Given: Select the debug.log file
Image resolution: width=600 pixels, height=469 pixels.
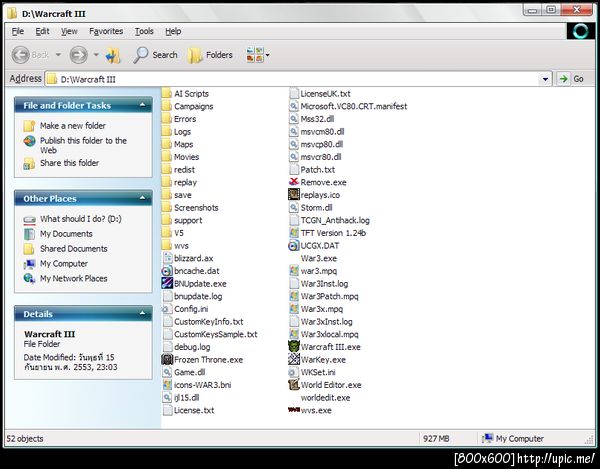Looking at the screenshot, I should 186,347.
